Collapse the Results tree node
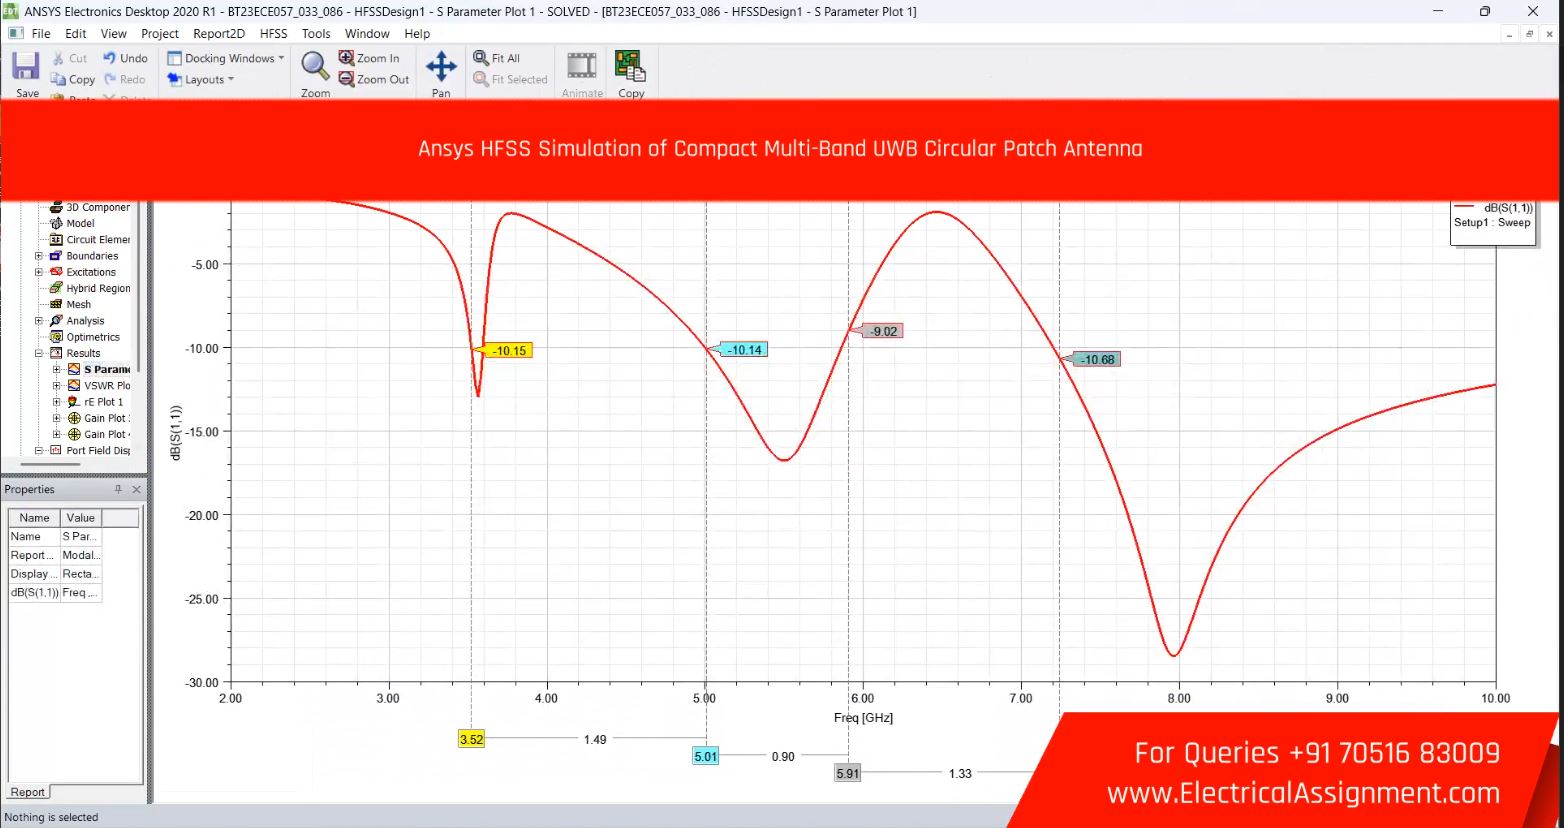1564x828 pixels. (x=39, y=353)
